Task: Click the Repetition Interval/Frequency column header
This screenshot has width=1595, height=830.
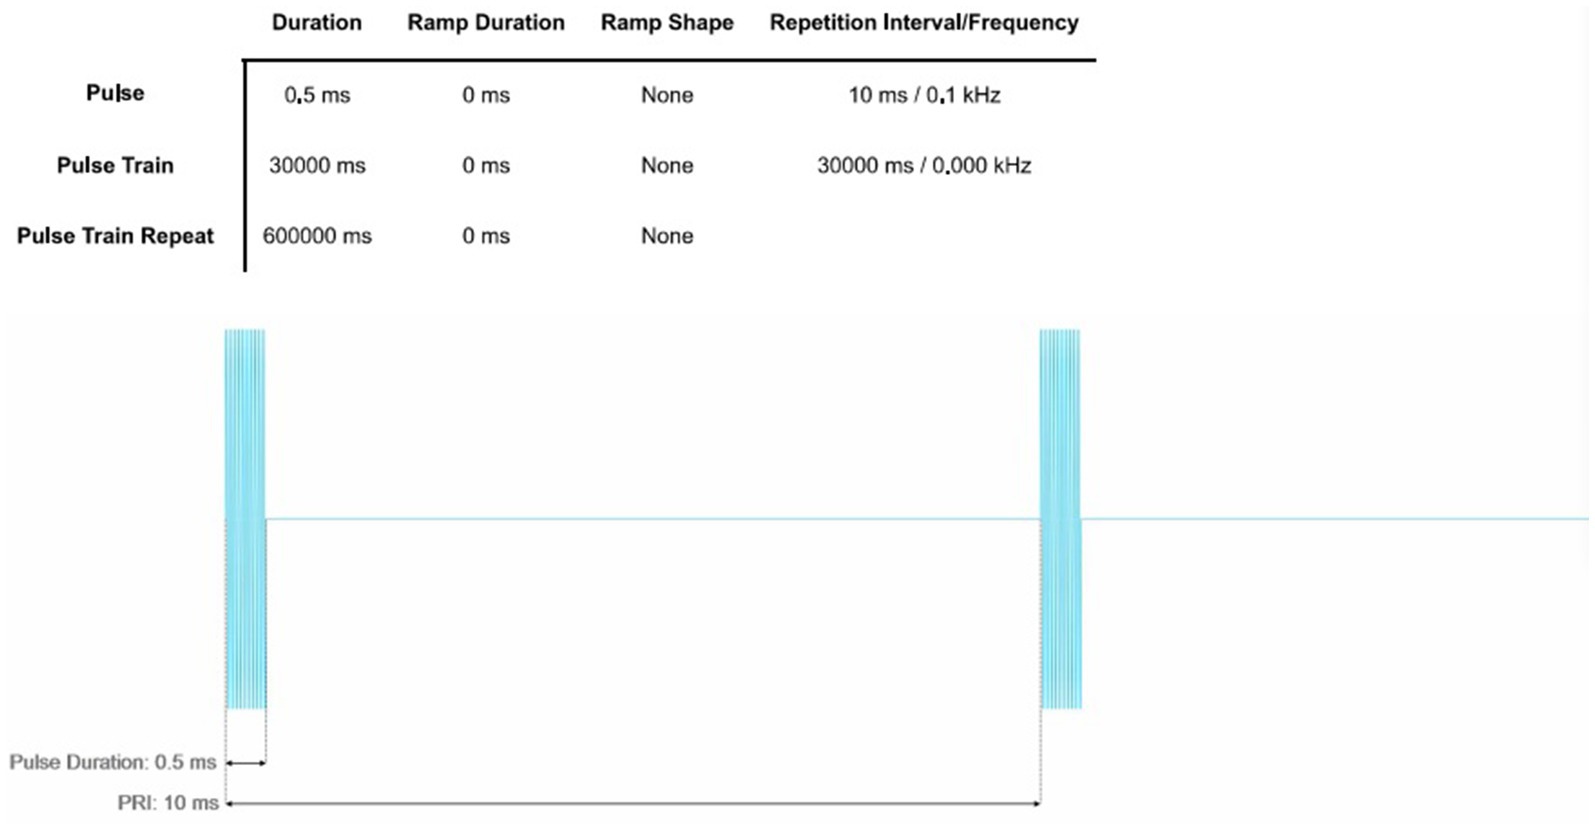Action: [924, 23]
